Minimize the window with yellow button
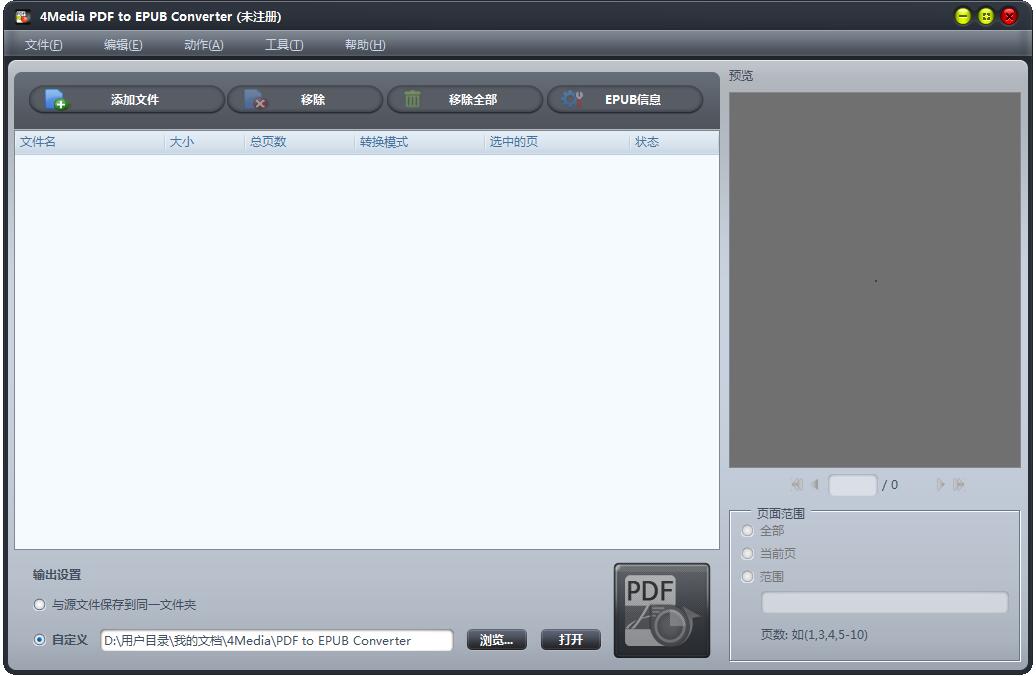This screenshot has width=1036, height=676. [x=963, y=17]
